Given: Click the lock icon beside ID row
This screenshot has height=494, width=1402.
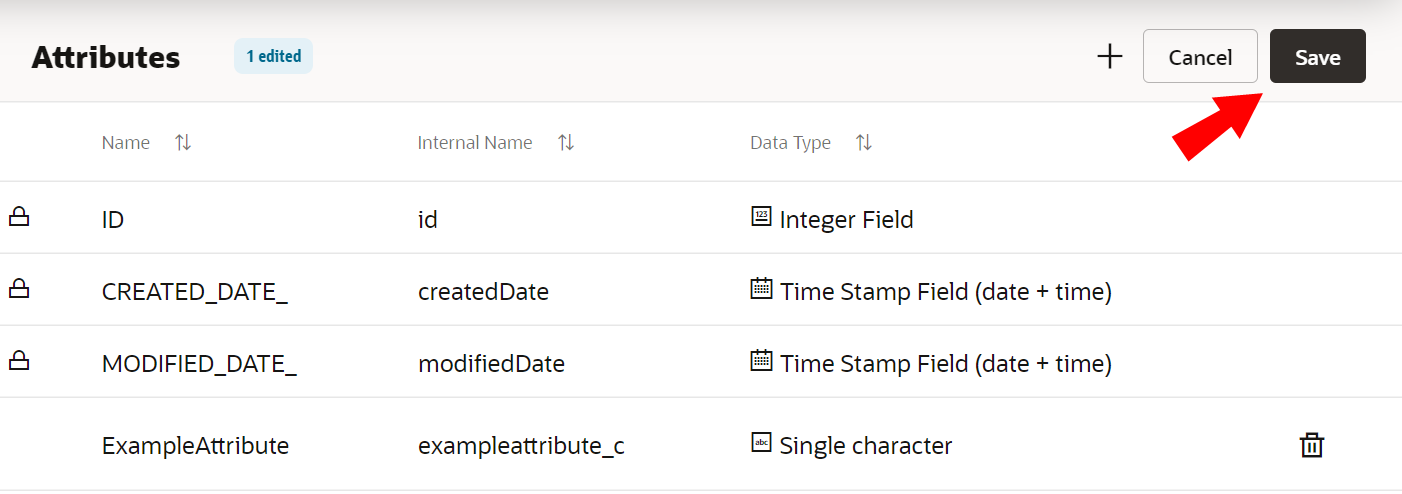Looking at the screenshot, I should (x=19, y=217).
